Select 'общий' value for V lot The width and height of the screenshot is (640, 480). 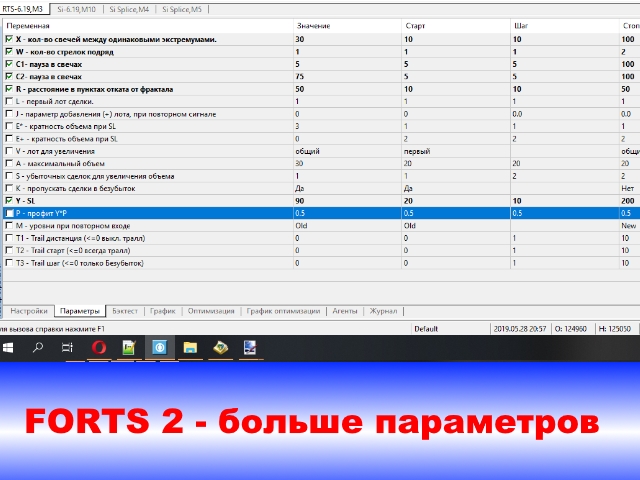pos(307,151)
